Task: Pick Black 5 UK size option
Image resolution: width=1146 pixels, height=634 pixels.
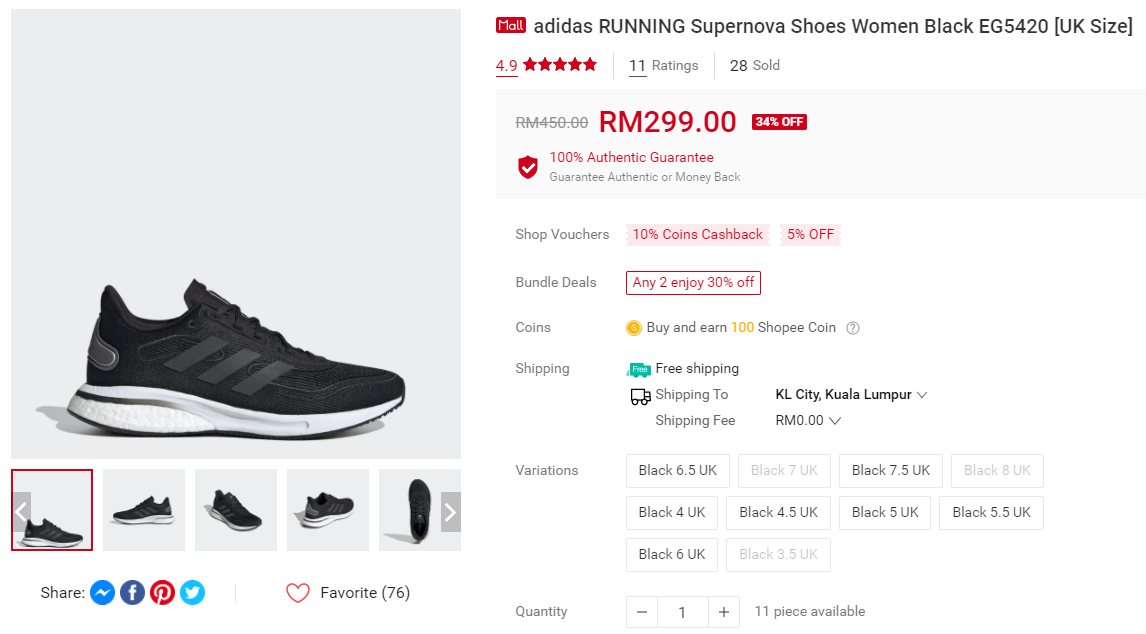Action: 884,512
